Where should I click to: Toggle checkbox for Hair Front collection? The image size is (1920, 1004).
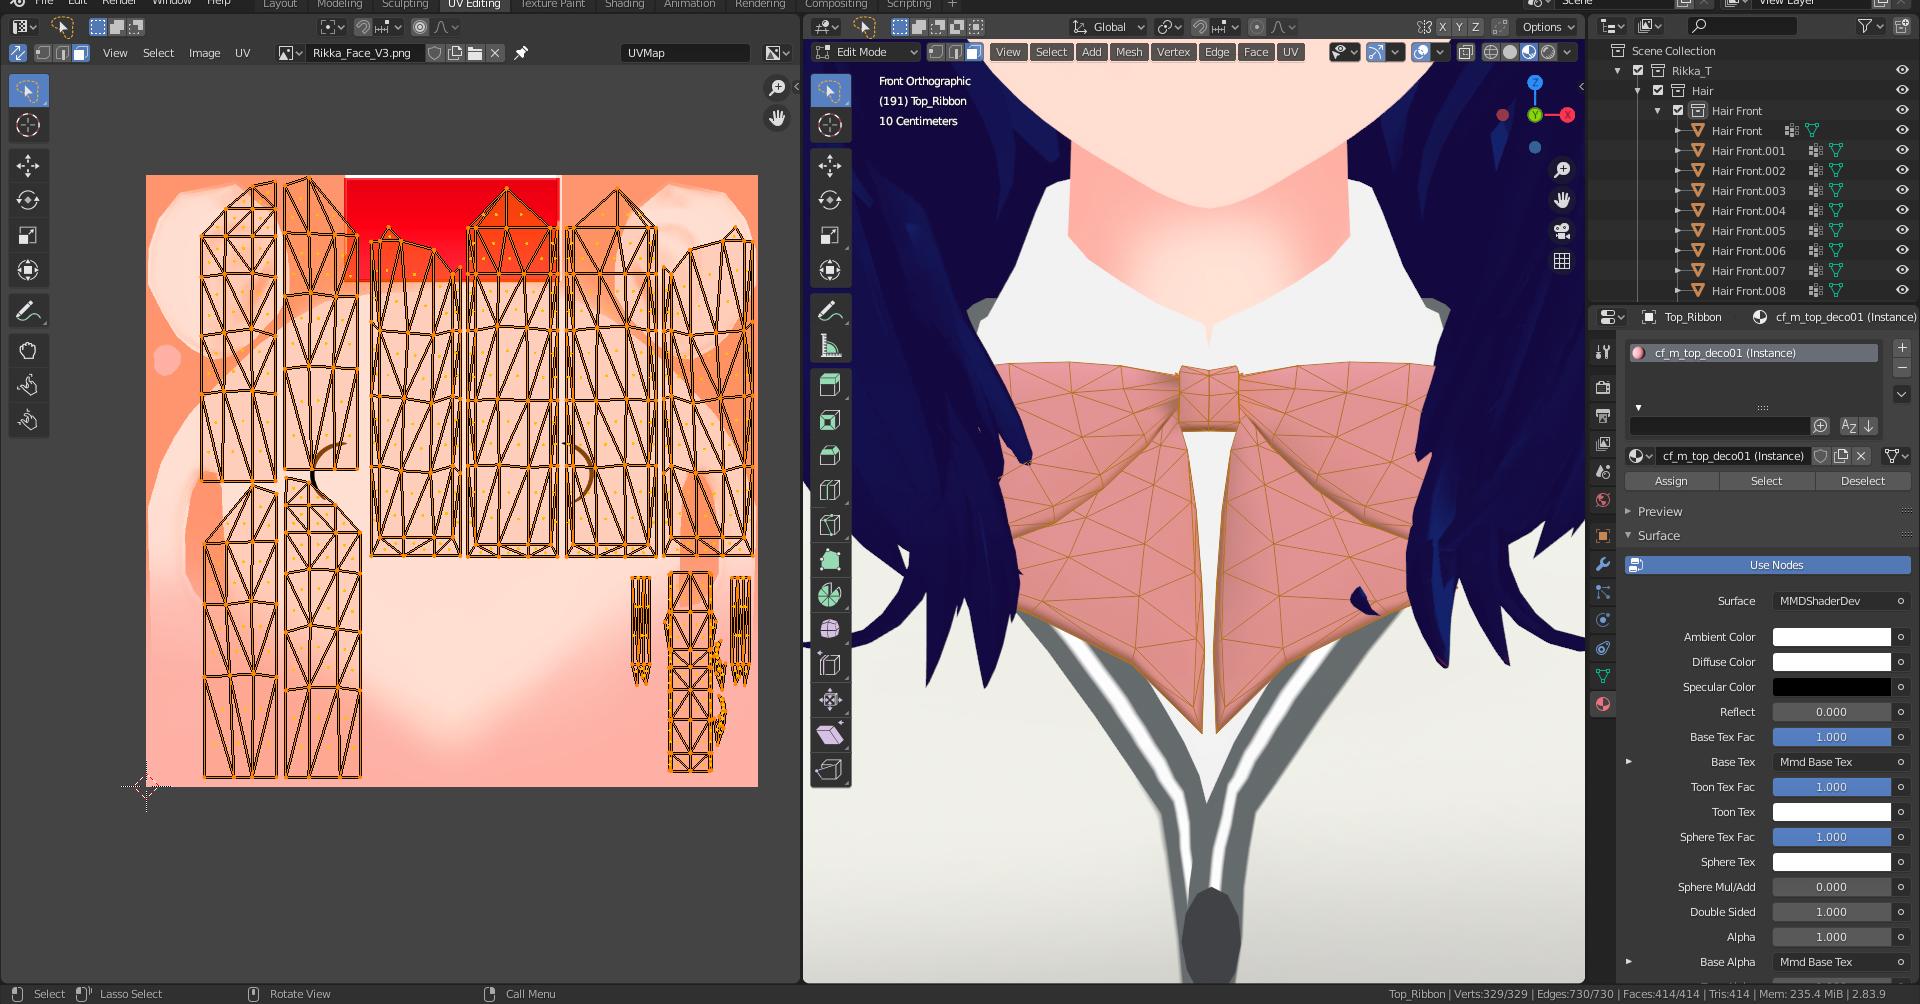tap(1678, 110)
